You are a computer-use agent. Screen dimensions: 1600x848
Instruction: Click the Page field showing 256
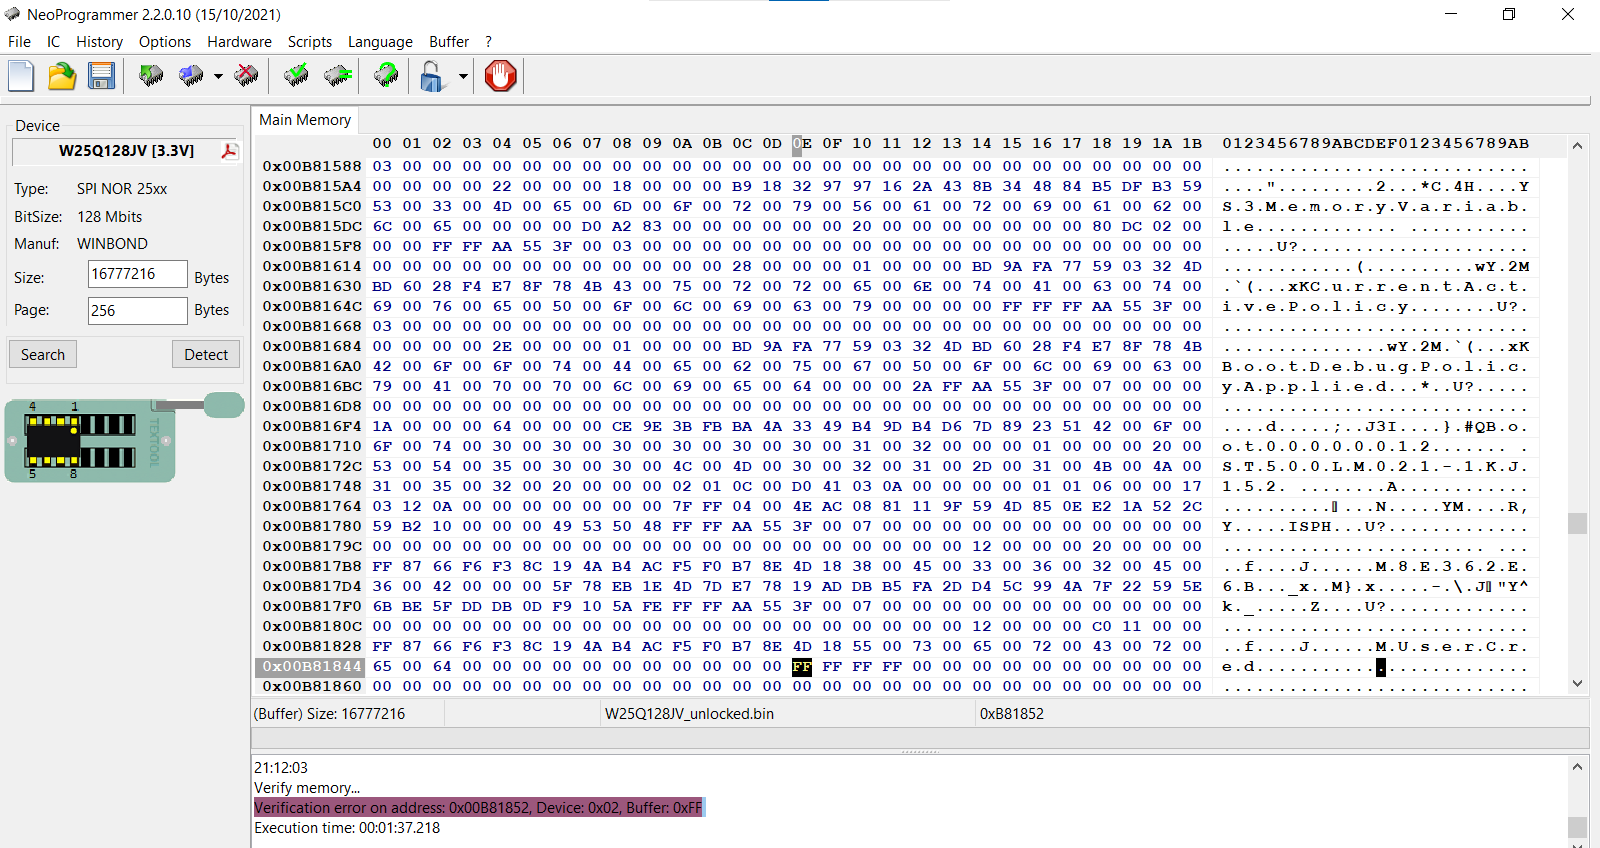click(x=137, y=311)
